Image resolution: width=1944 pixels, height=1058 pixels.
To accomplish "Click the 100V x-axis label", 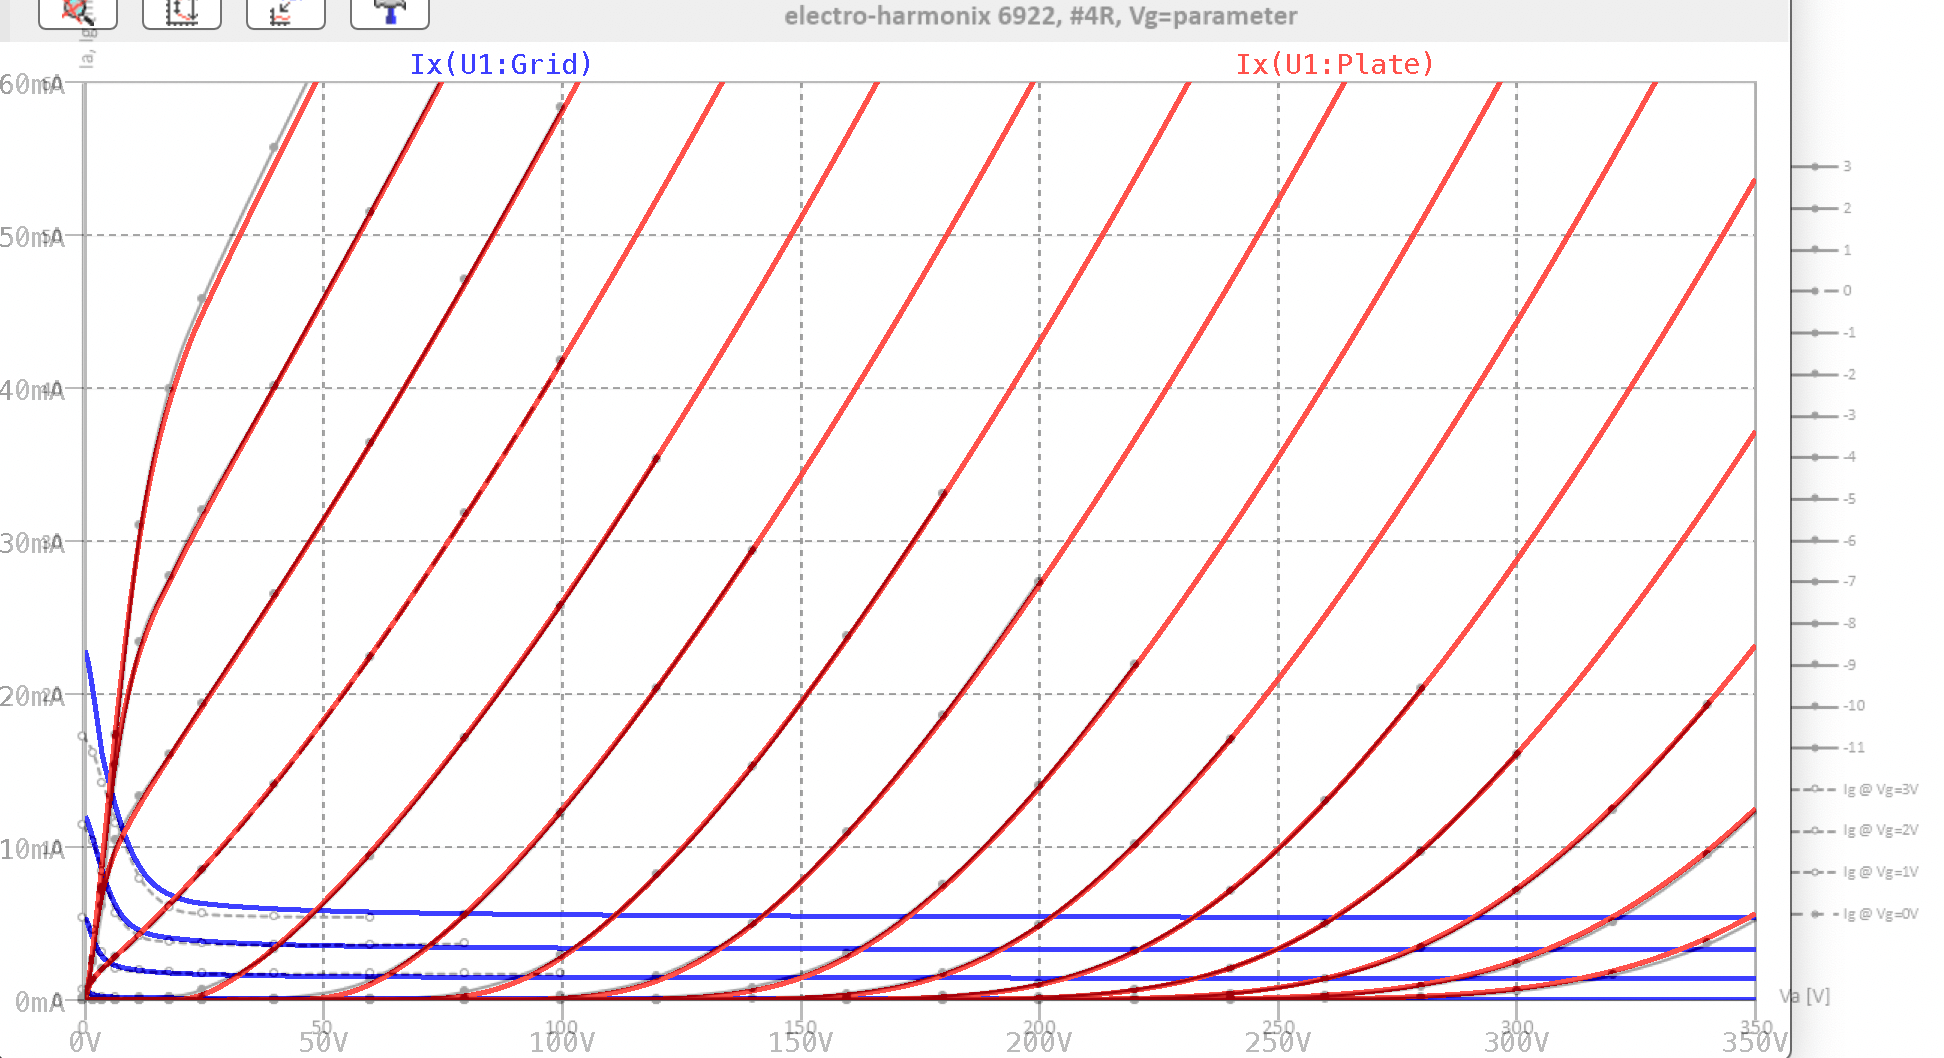I will click(562, 1042).
